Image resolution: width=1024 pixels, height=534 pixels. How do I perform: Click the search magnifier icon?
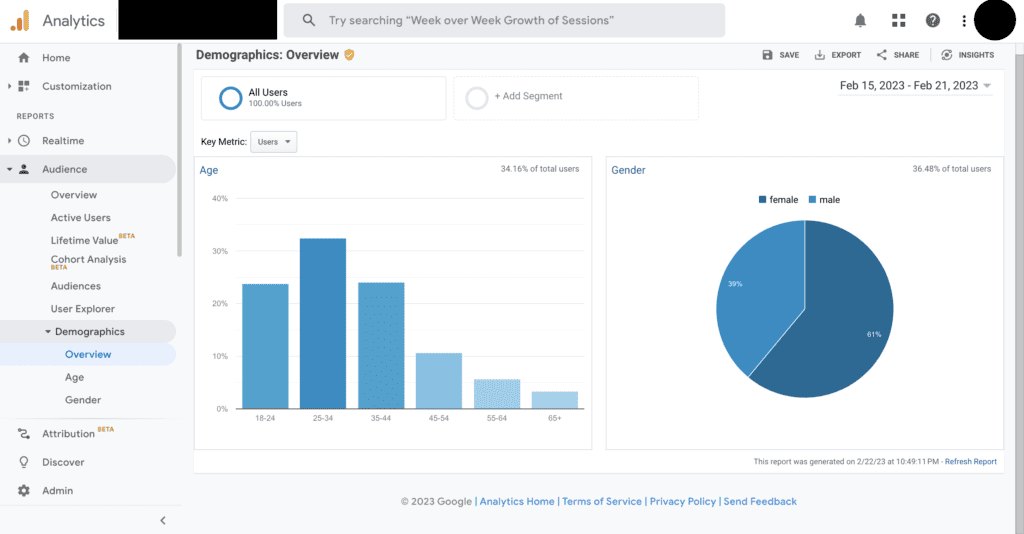tap(309, 20)
